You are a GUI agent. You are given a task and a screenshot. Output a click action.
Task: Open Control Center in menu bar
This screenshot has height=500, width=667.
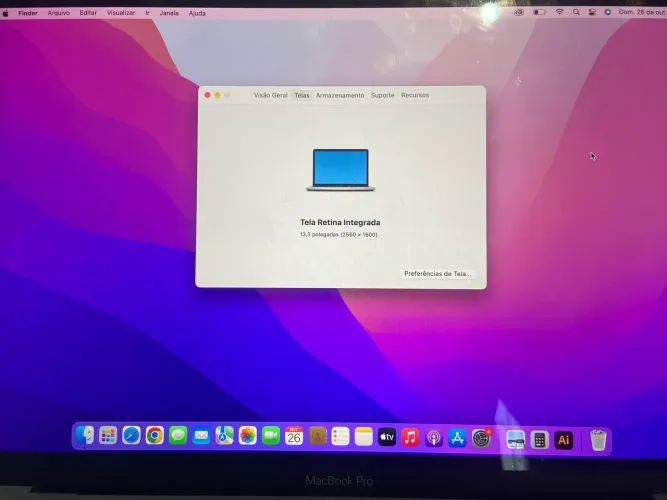coord(592,12)
